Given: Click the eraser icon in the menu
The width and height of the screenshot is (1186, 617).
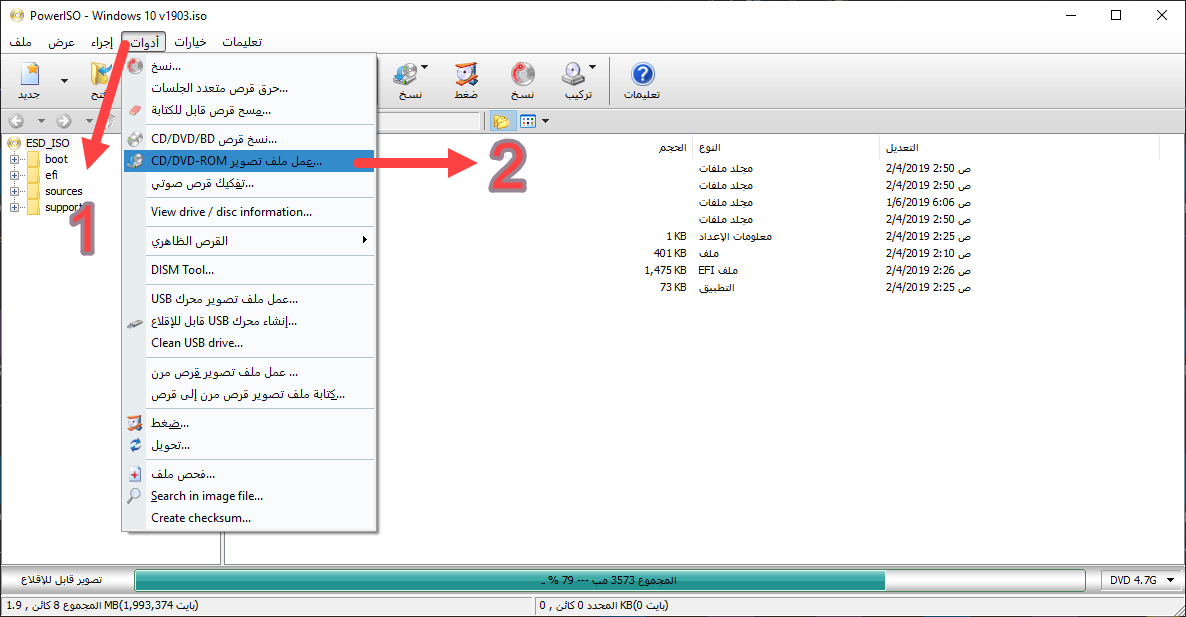Looking at the screenshot, I should 135,110.
